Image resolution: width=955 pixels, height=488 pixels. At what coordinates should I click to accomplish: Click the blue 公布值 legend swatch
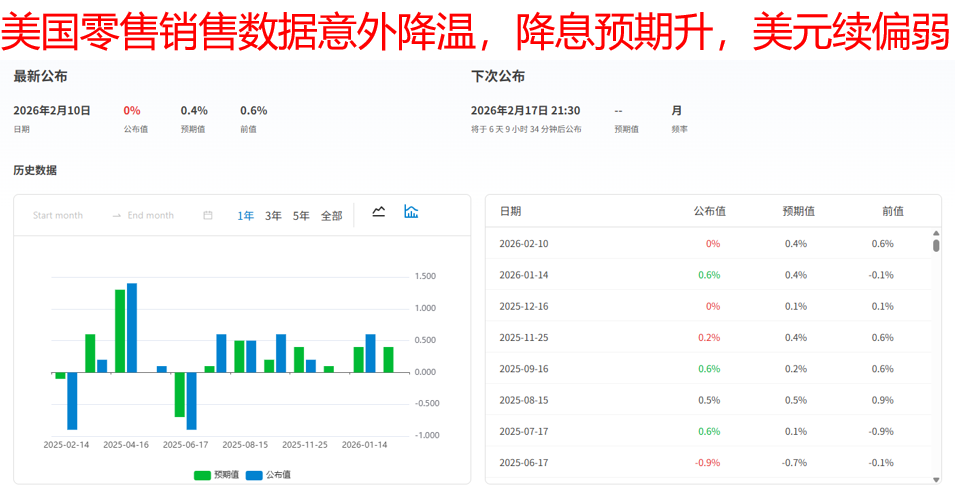pos(253,475)
